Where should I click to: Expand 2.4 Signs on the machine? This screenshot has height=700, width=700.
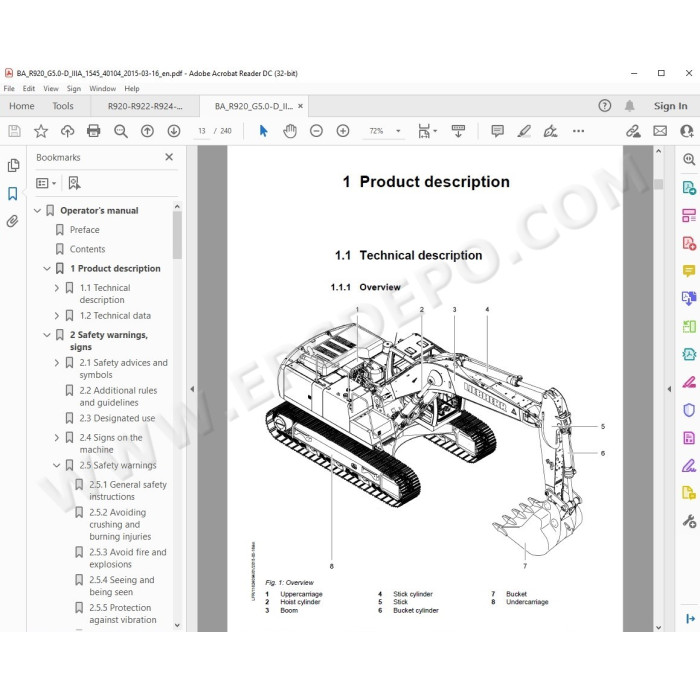[57, 438]
